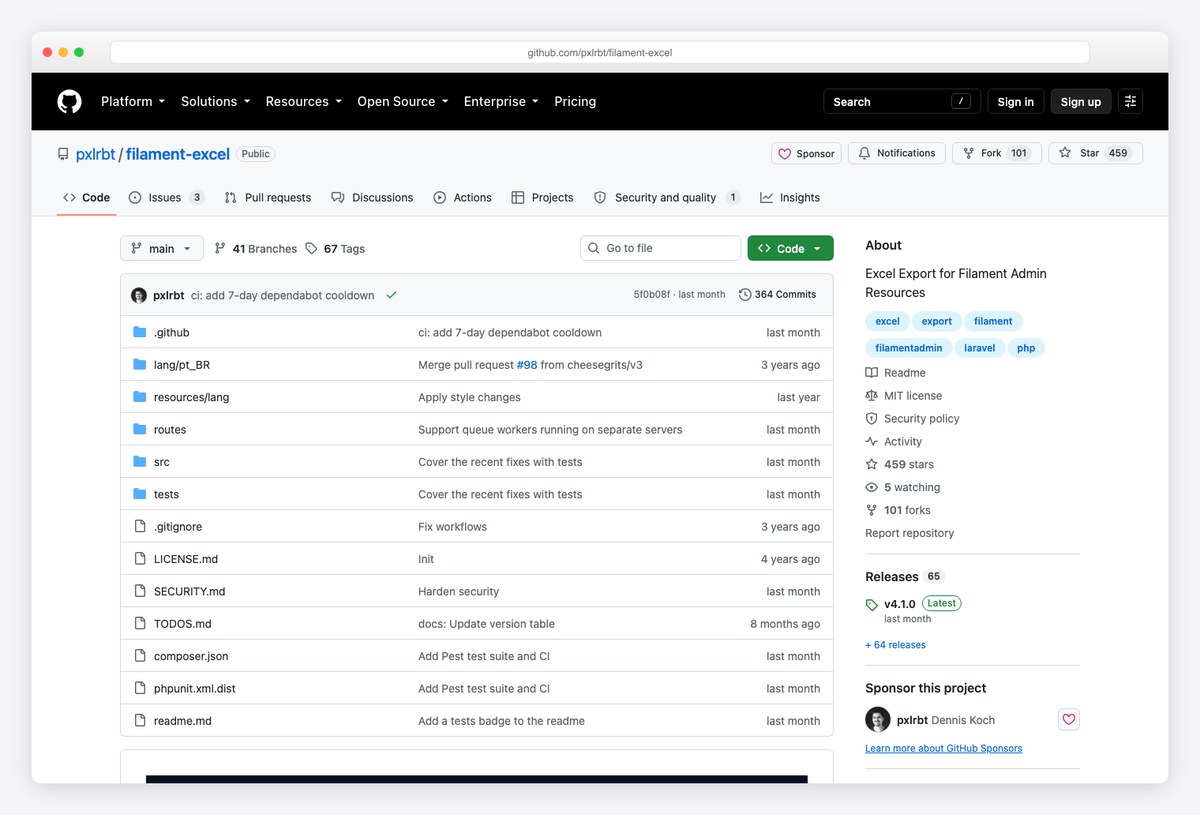View the 41 Branches link

255,248
